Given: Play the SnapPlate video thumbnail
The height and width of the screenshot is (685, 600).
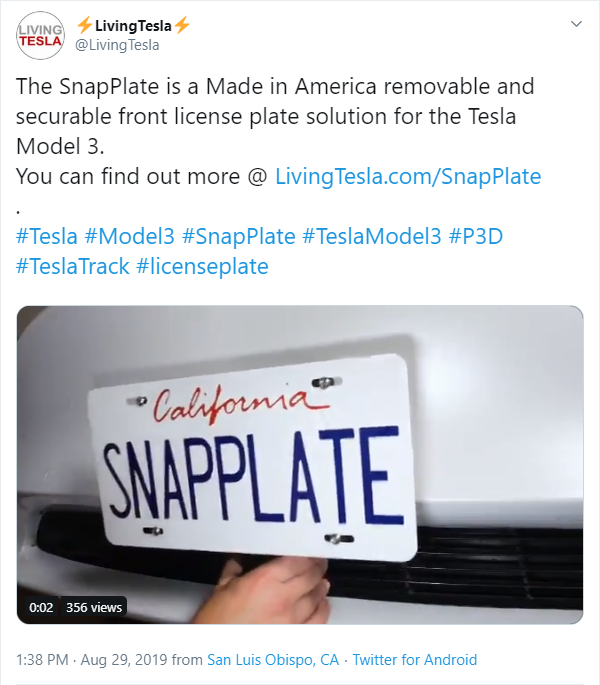Looking at the screenshot, I should pyautogui.click(x=300, y=464).
